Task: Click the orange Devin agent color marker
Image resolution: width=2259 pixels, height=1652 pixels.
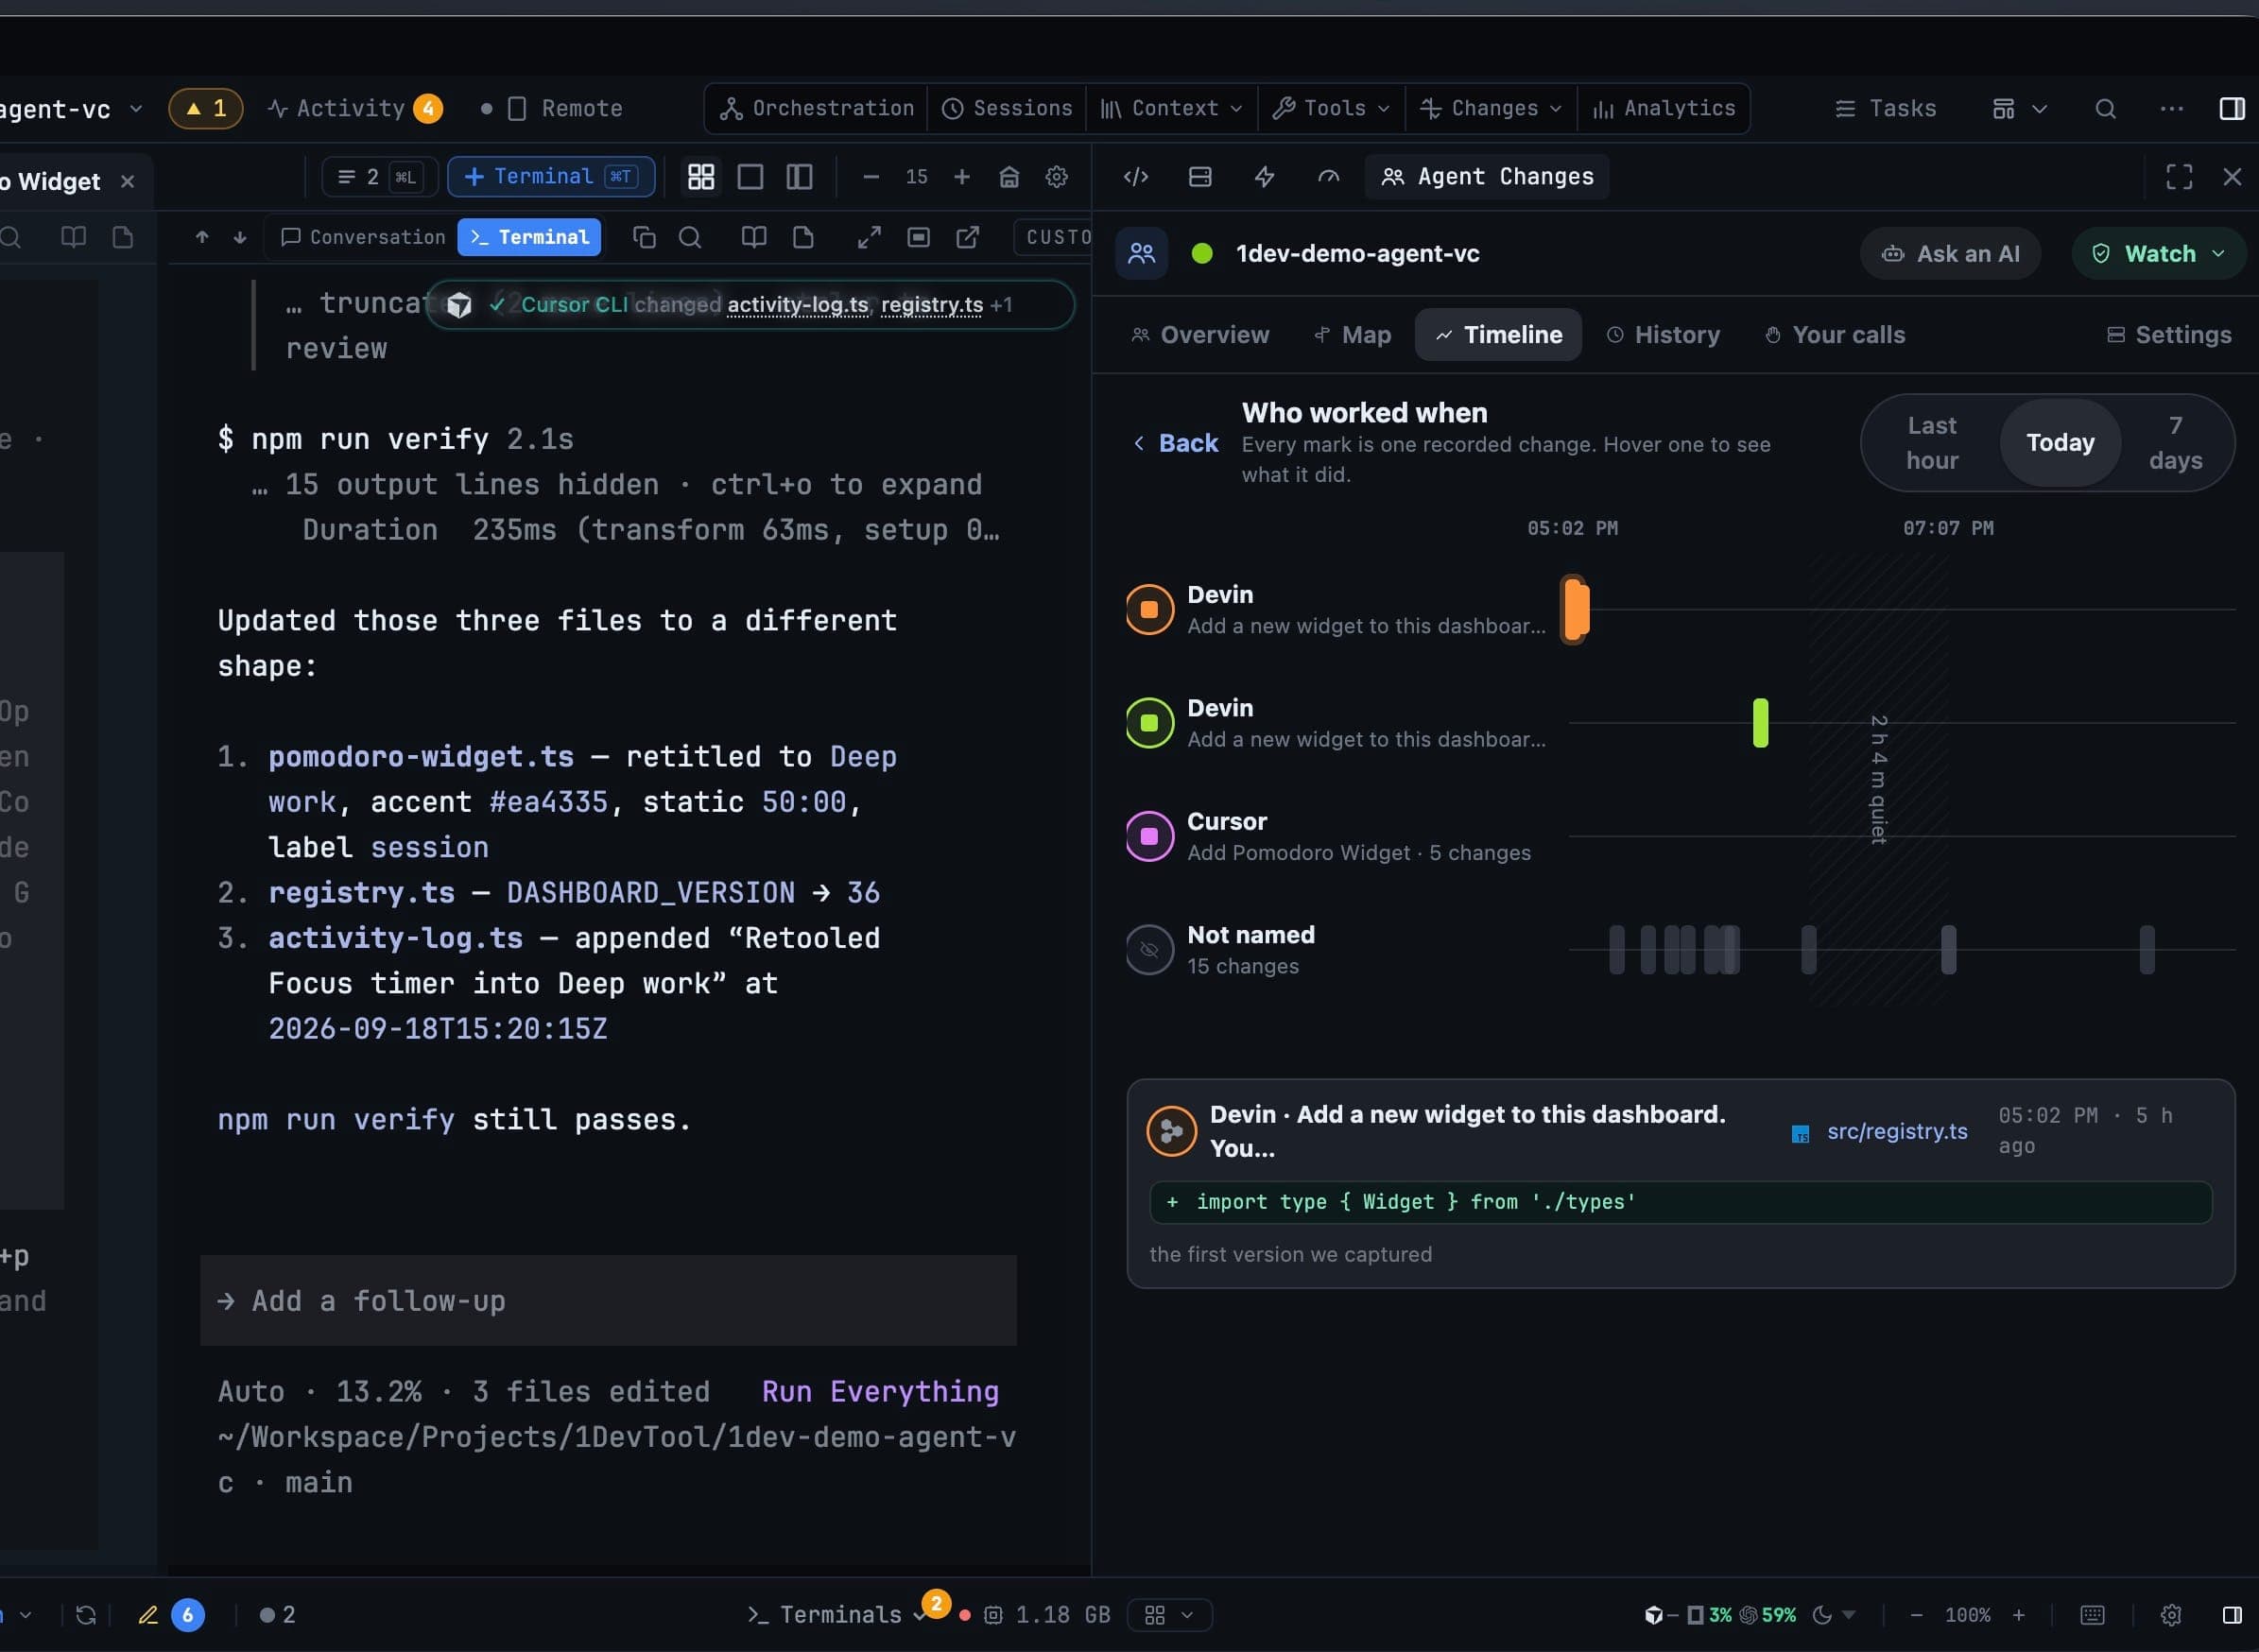Action: click(x=1149, y=610)
